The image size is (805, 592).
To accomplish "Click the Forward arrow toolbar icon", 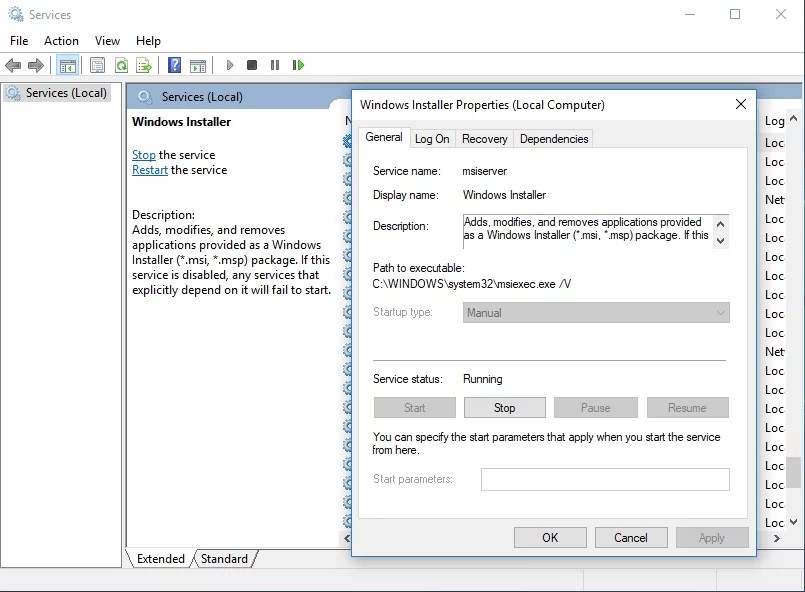I will coord(36,65).
